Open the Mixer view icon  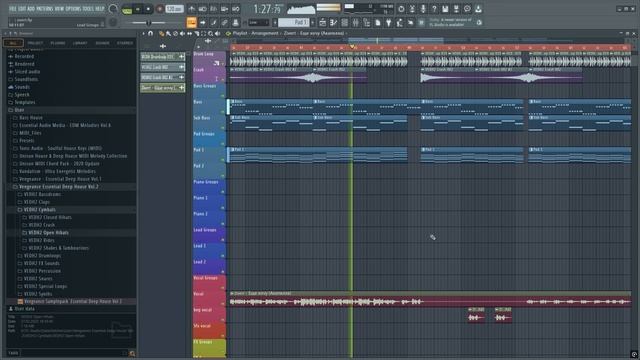pyautogui.click(x=356, y=22)
